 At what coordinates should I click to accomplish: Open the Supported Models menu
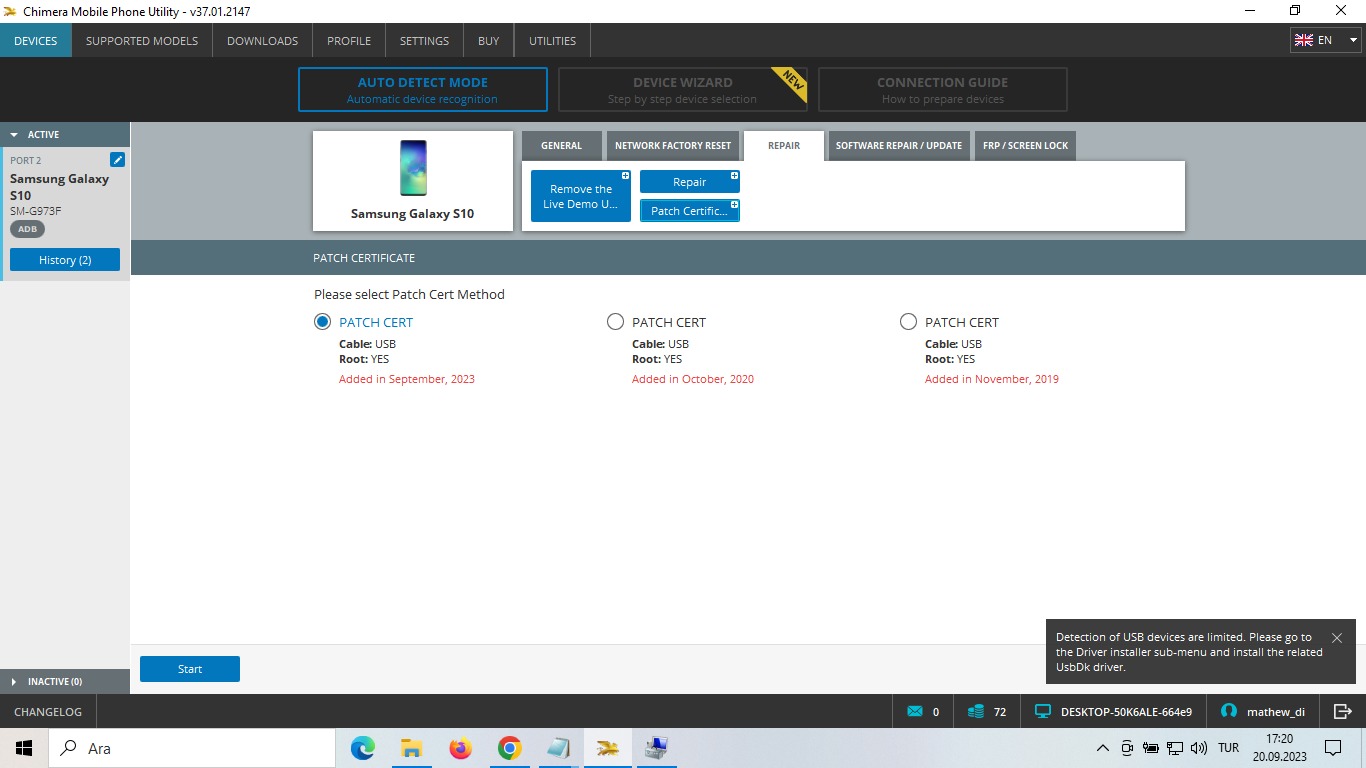pyautogui.click(x=142, y=41)
